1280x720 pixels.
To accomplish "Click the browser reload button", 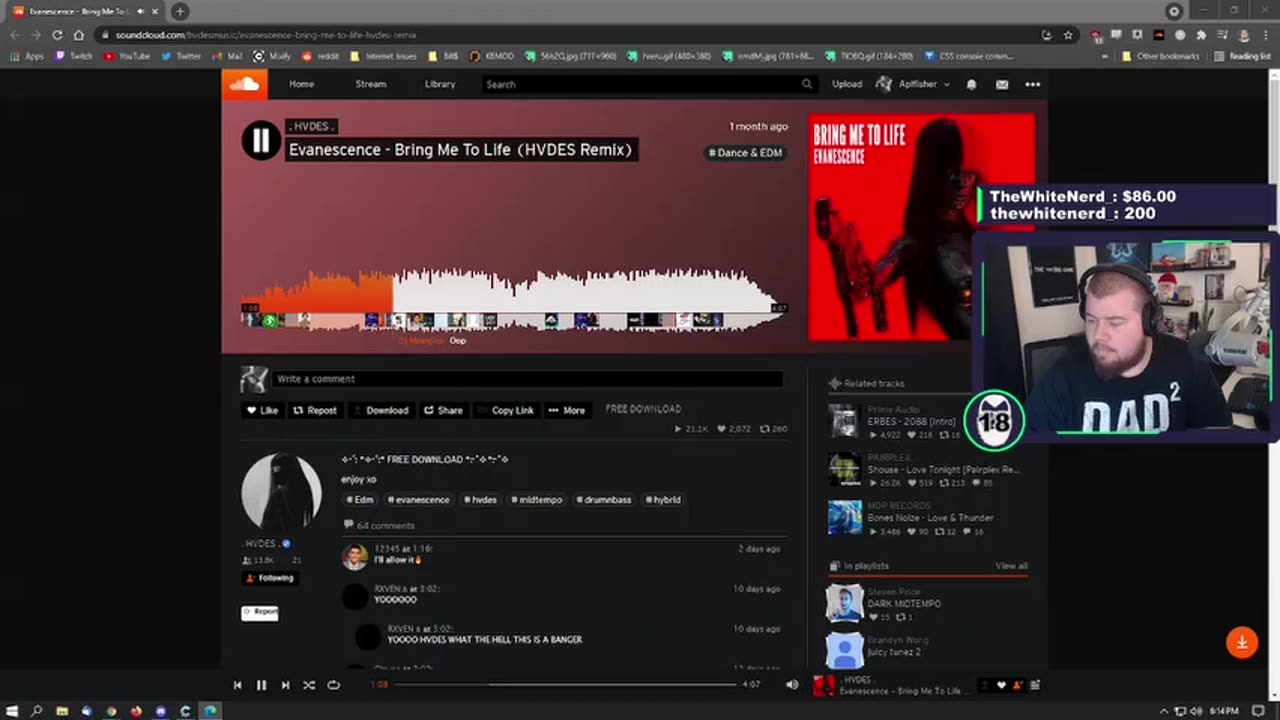I will point(57,35).
